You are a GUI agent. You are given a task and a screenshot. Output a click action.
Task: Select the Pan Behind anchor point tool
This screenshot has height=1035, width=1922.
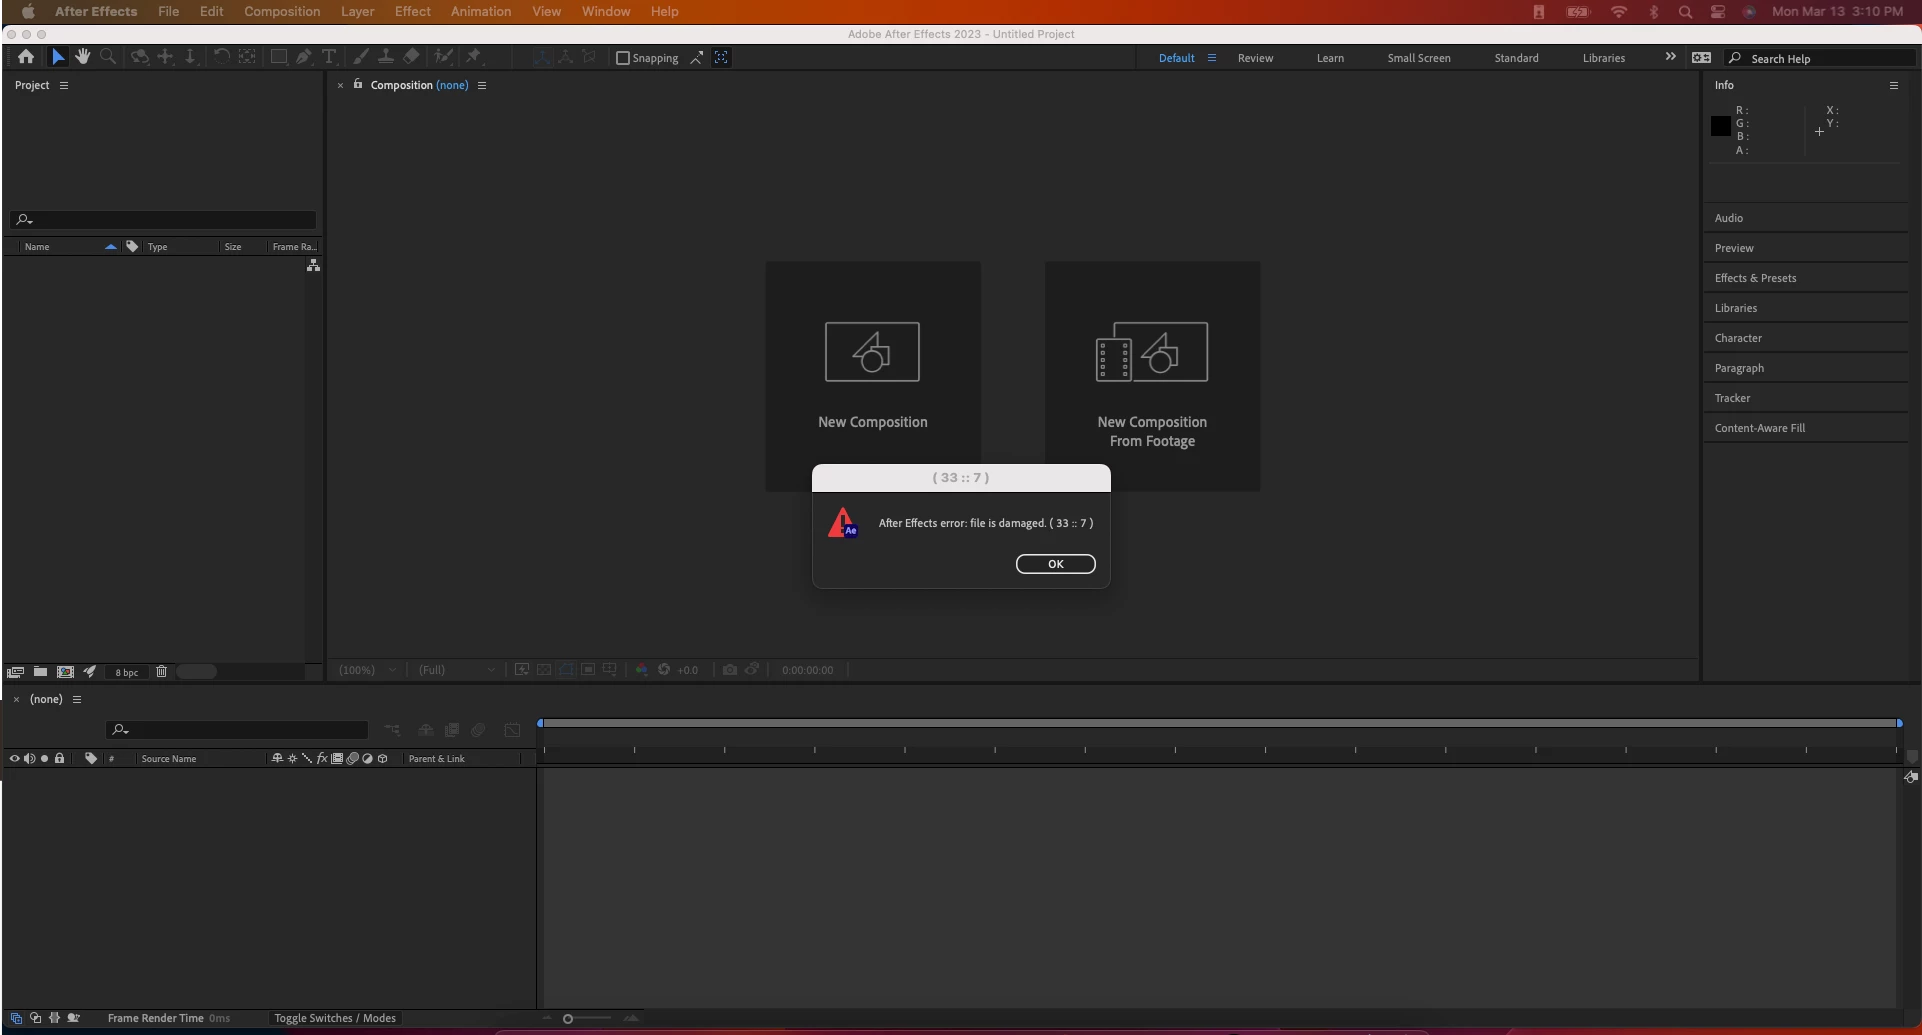(247, 57)
